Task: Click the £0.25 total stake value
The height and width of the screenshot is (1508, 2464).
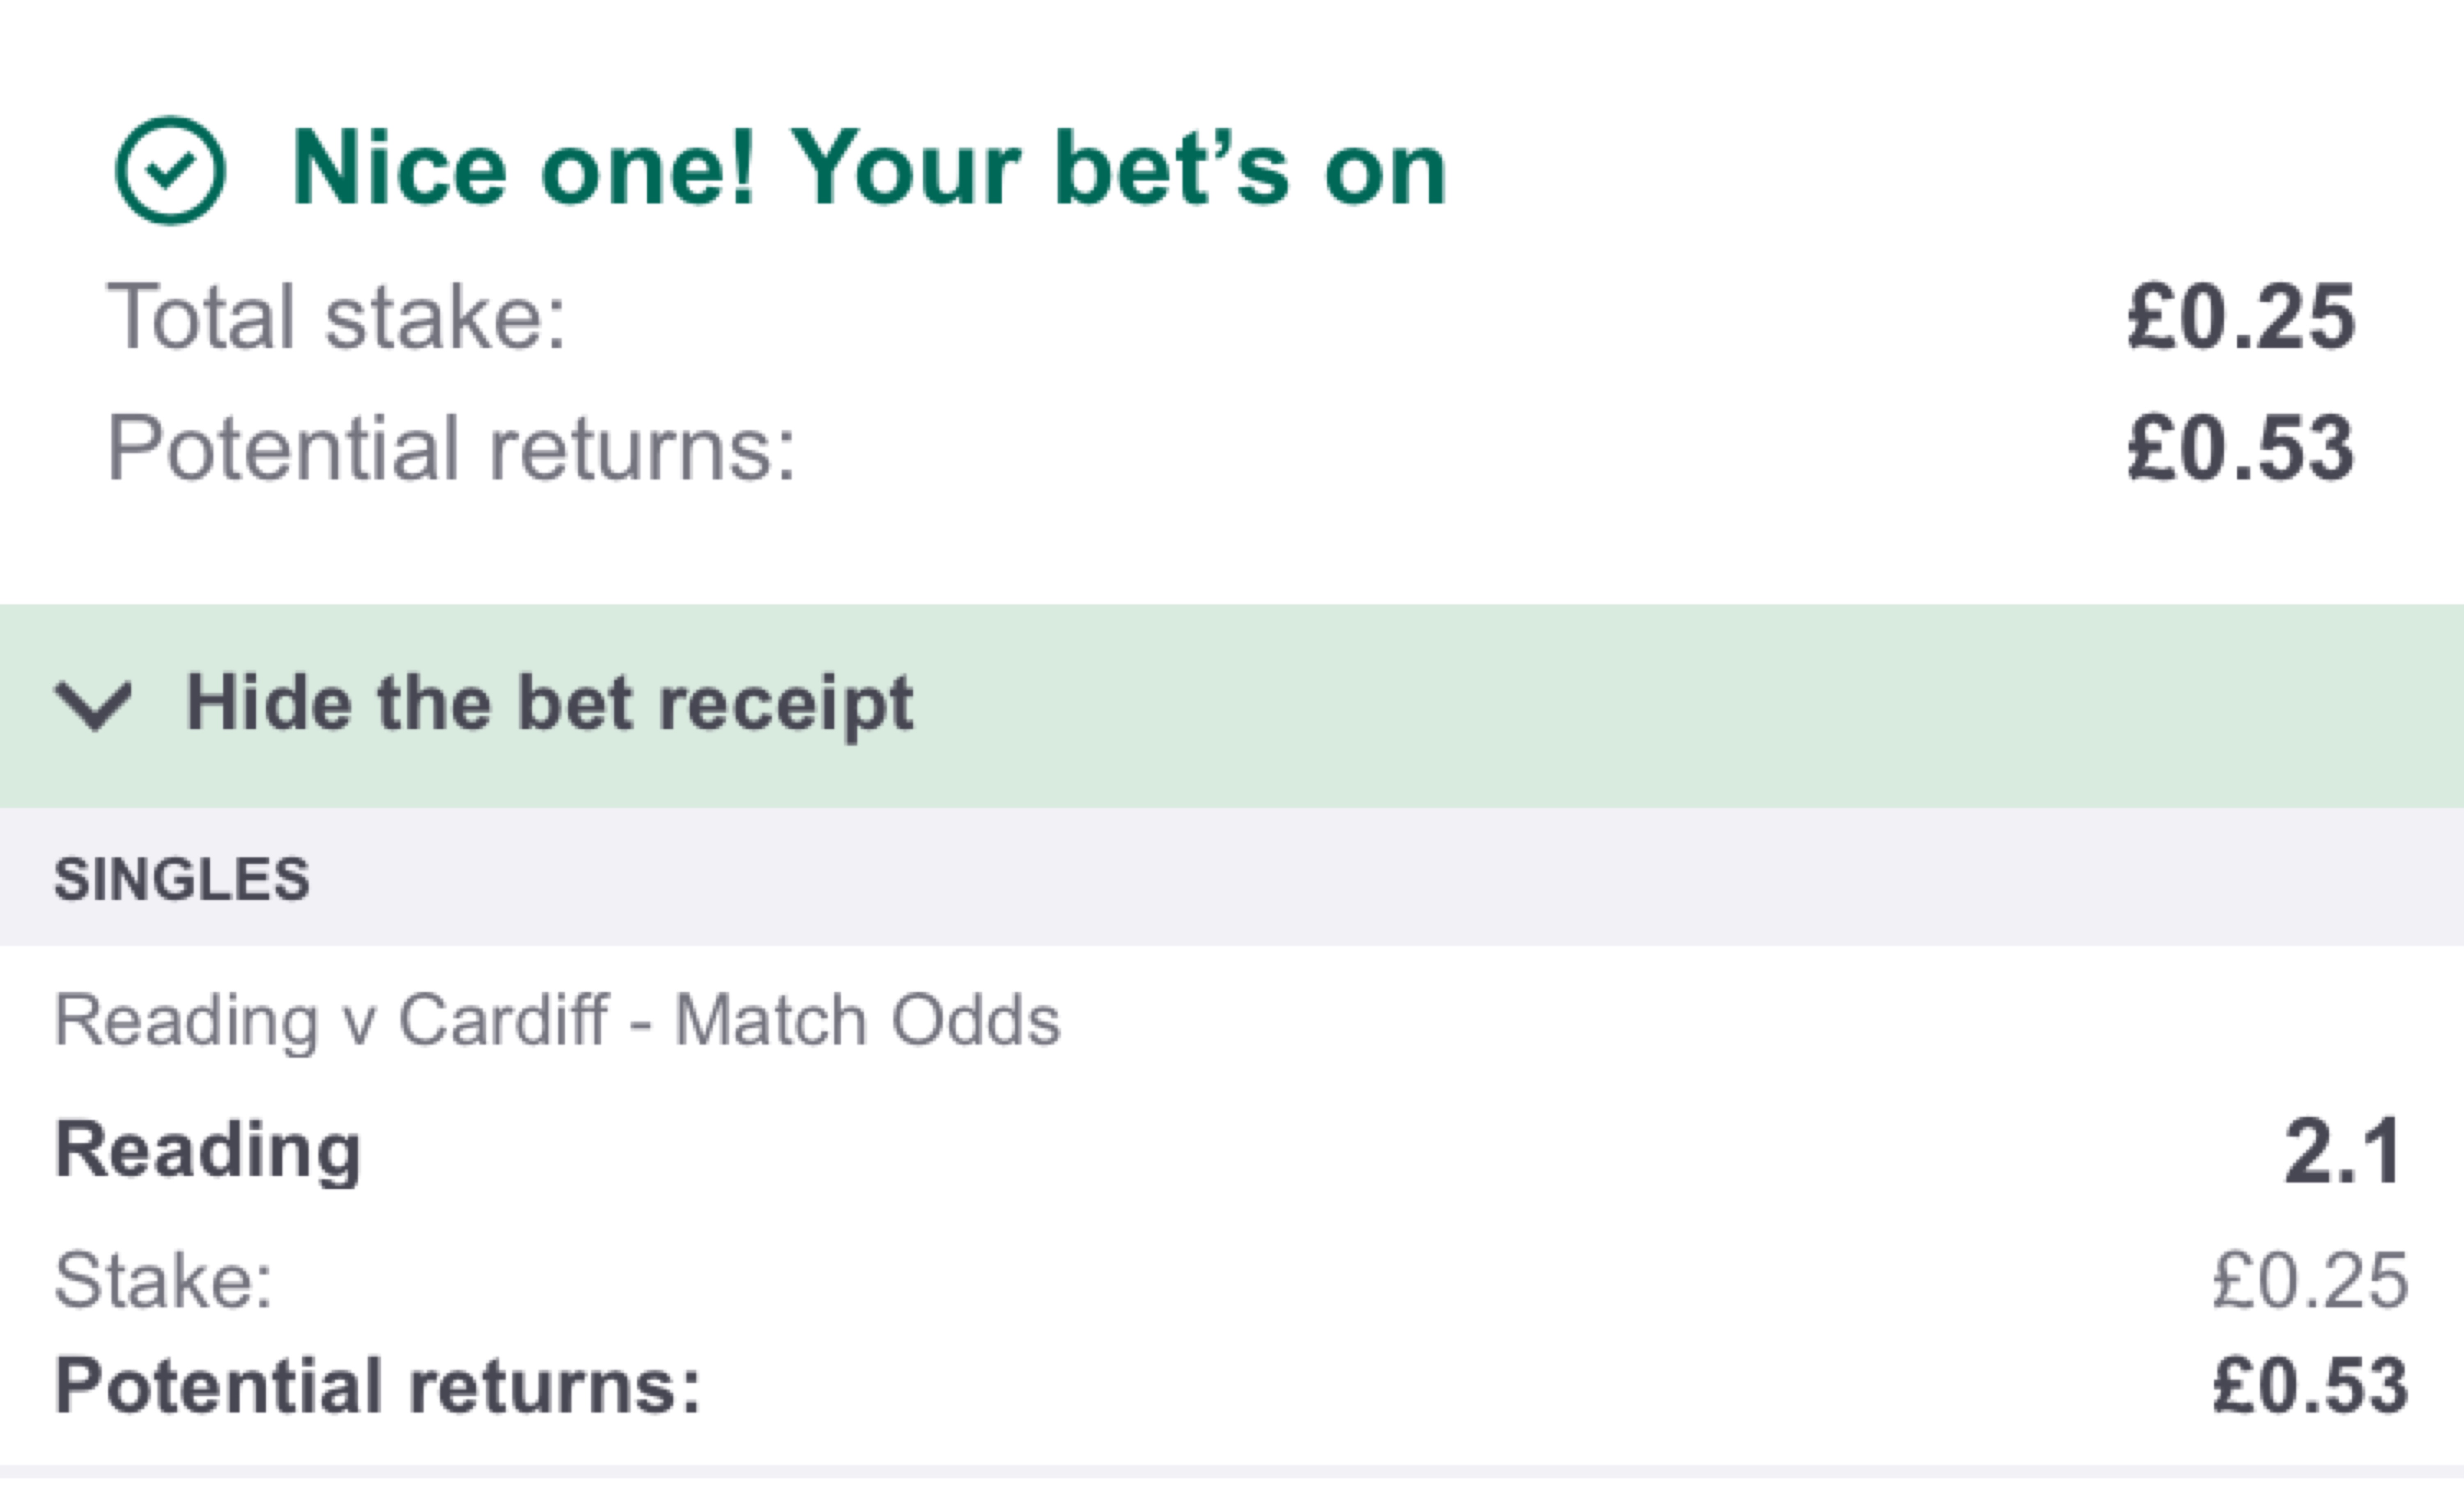Action: [x=2241, y=318]
